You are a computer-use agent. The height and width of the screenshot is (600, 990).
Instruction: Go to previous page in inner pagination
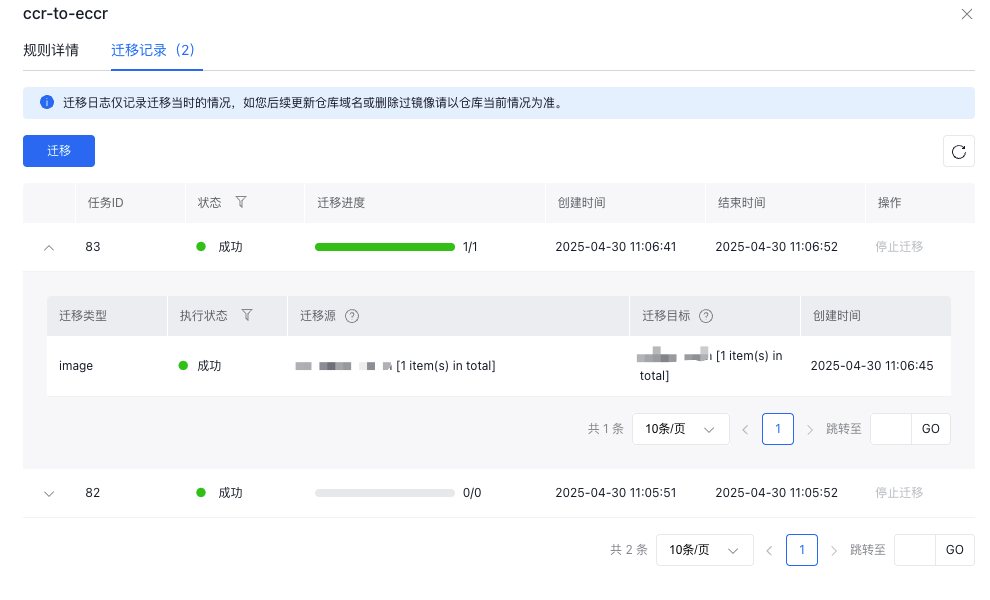(x=746, y=429)
